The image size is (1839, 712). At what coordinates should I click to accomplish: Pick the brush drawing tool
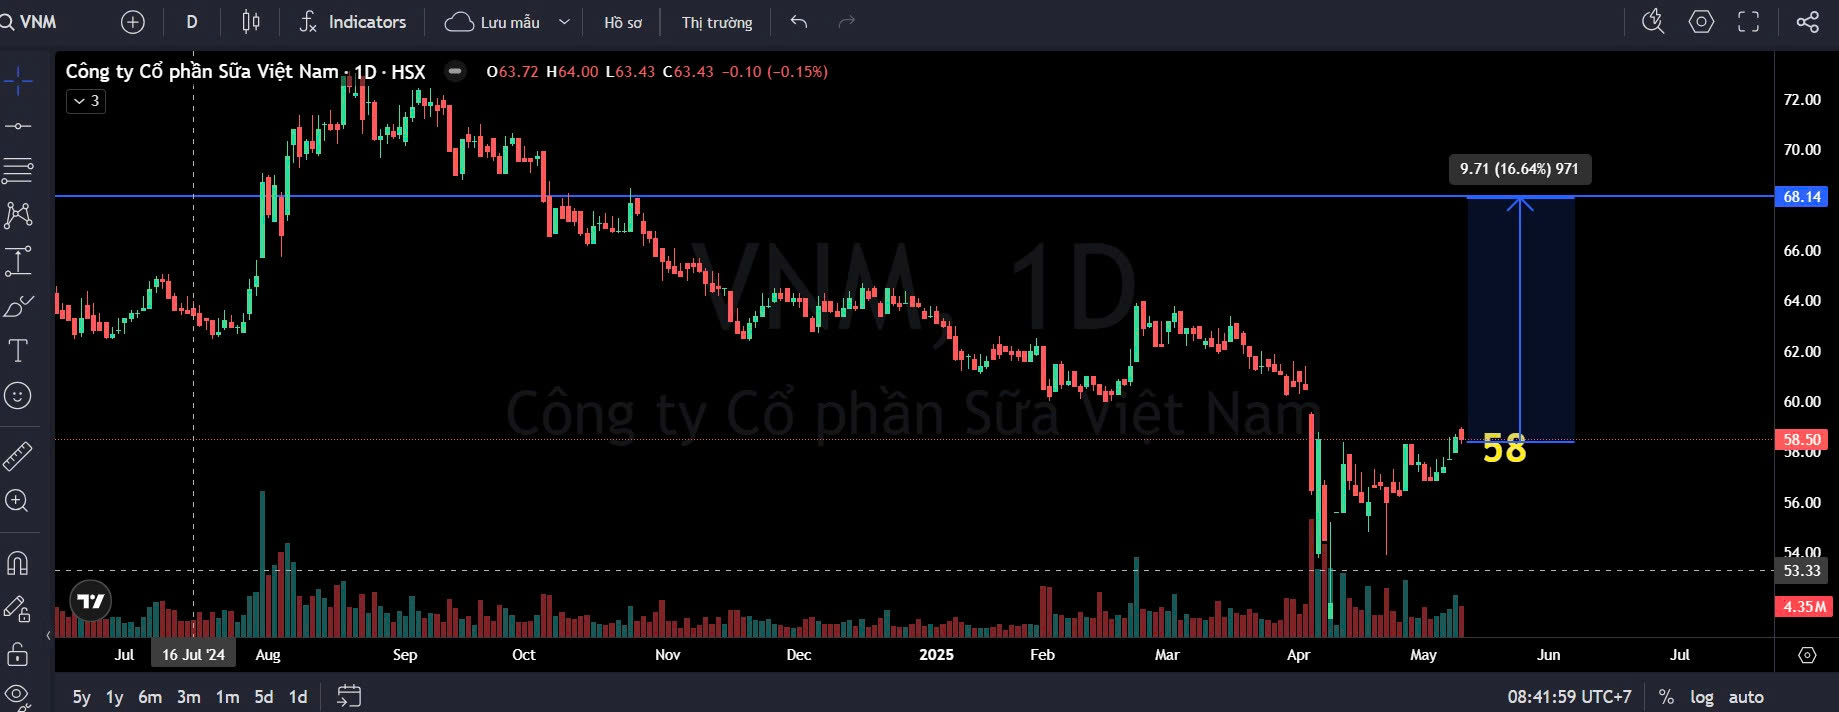(x=18, y=306)
